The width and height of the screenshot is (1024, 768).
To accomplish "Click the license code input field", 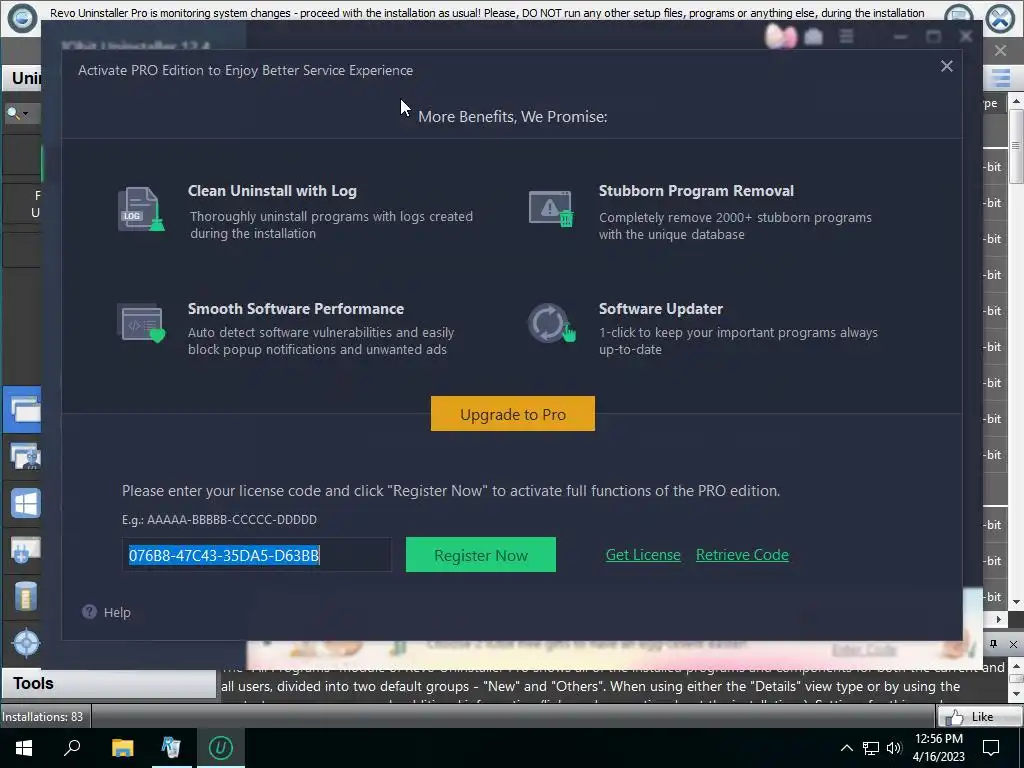I will tap(257, 555).
